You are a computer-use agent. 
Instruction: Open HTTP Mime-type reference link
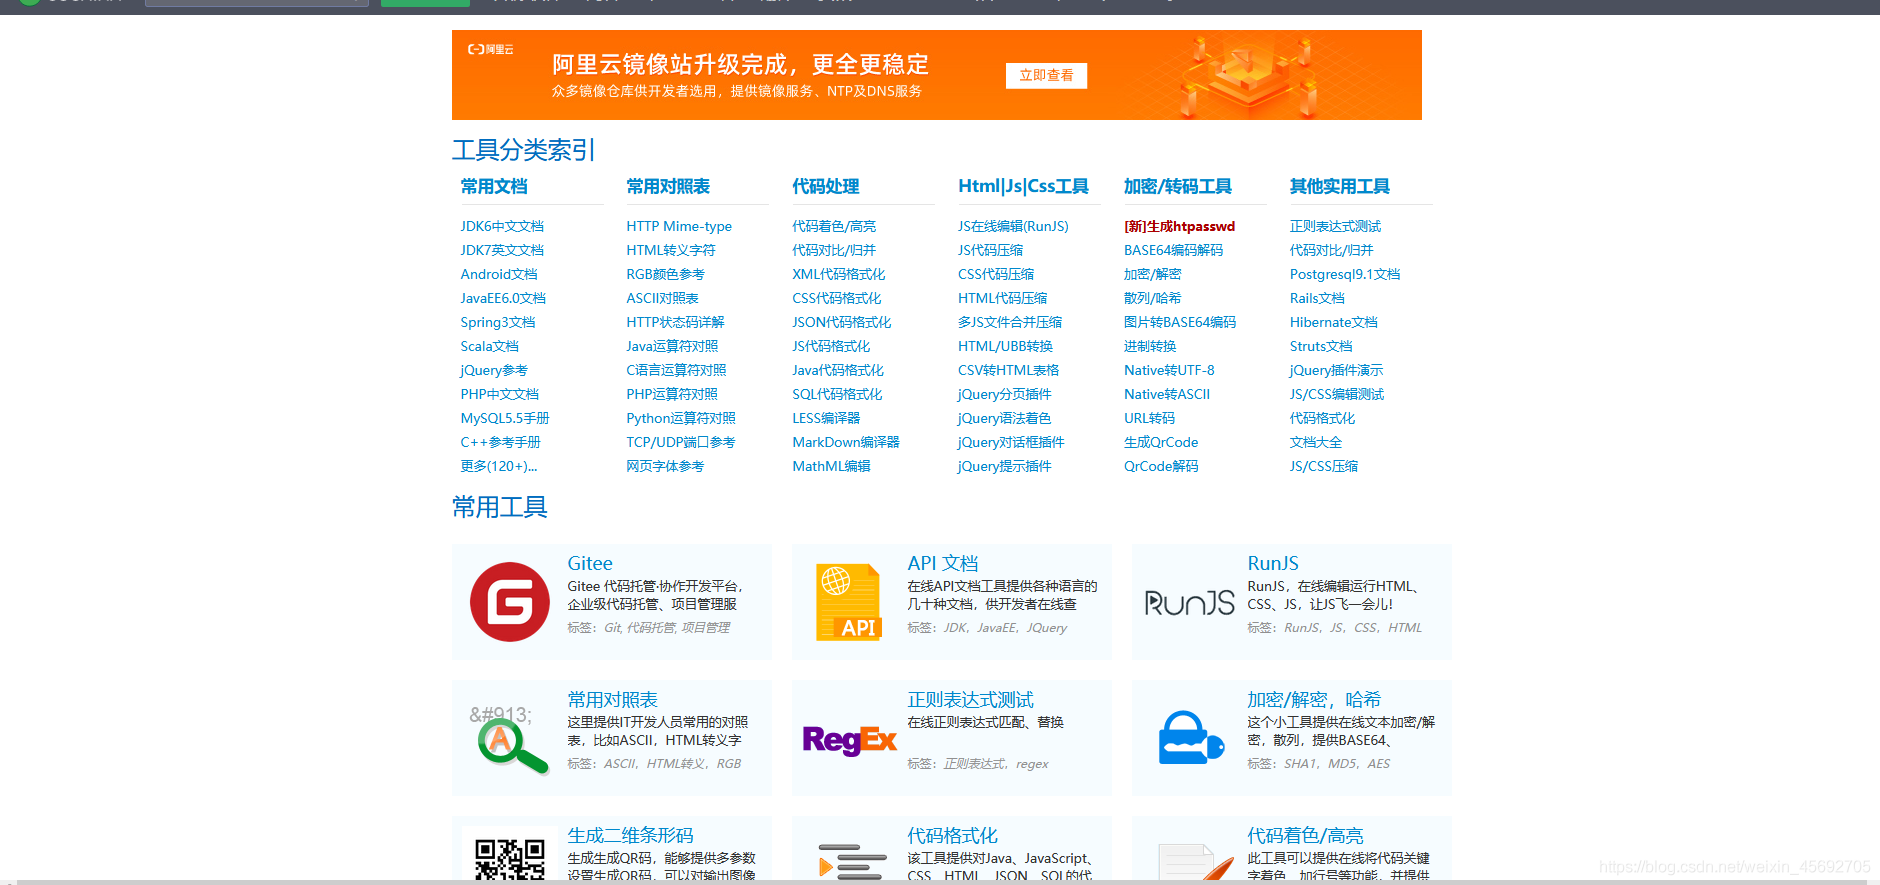click(679, 226)
